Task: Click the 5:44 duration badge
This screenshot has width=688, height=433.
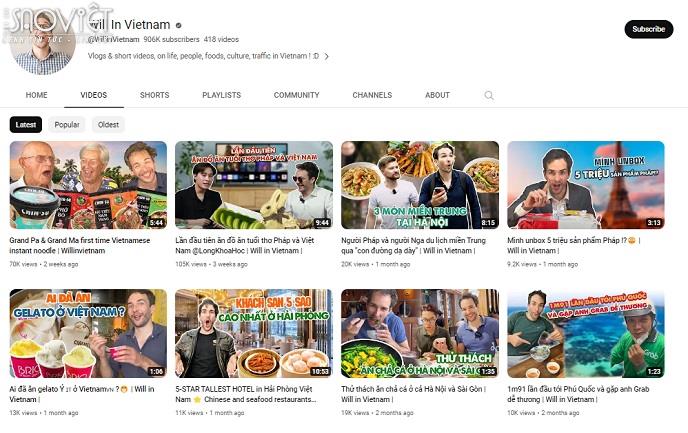Action: 157,222
